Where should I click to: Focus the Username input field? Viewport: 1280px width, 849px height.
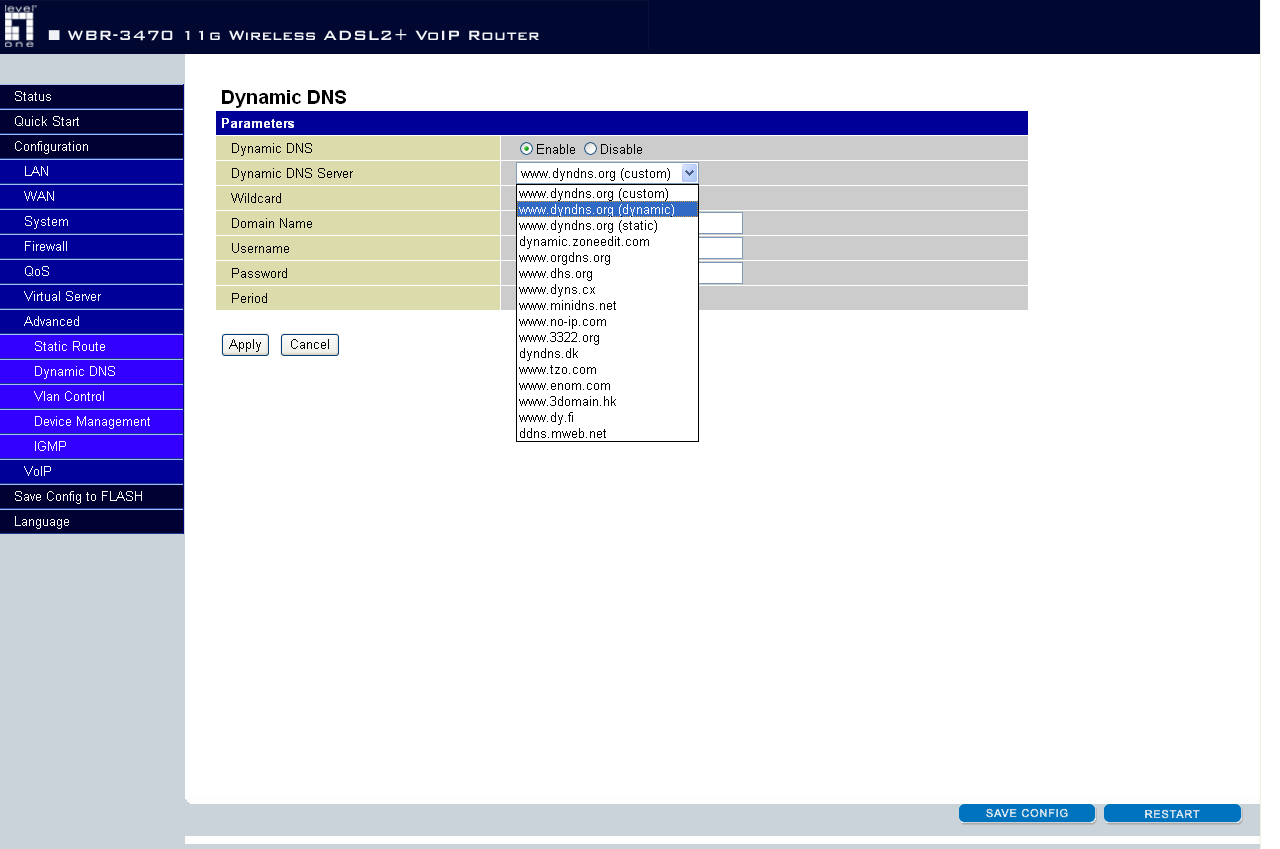pos(720,248)
